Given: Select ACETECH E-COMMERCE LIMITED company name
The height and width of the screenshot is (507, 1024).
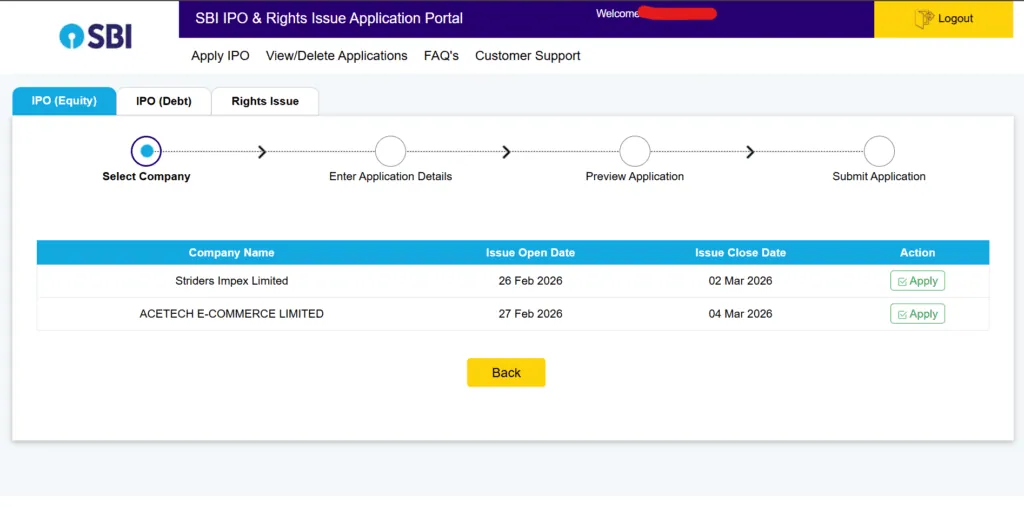Looking at the screenshot, I should pos(232,314).
